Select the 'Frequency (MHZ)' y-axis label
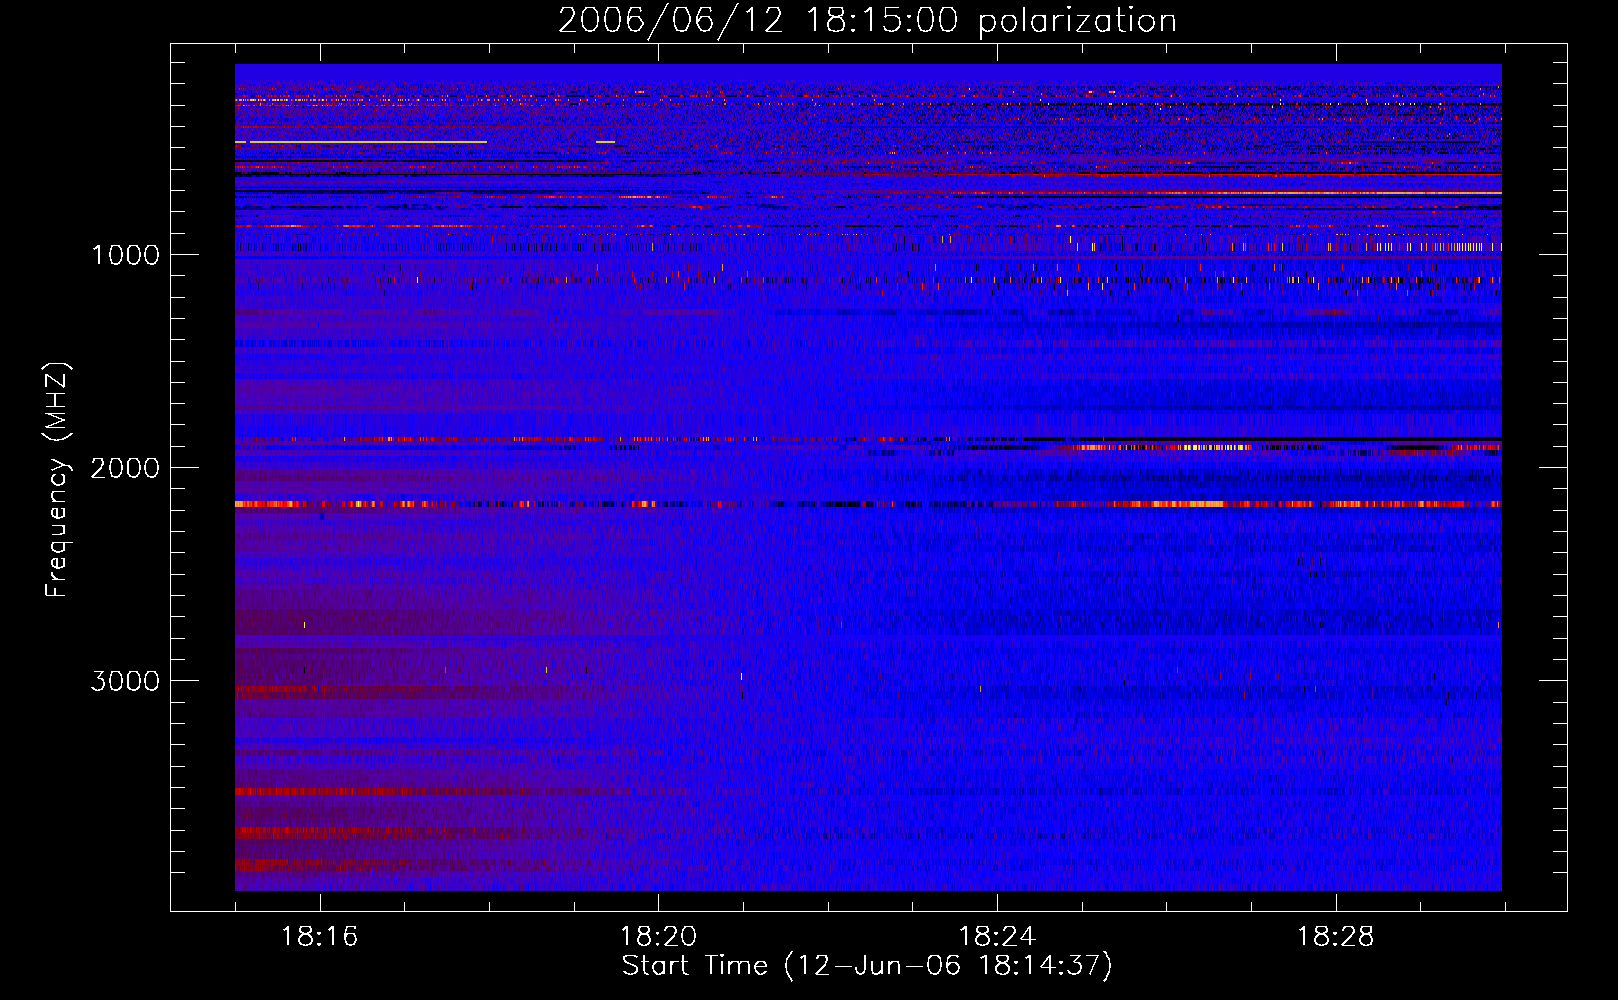The width and height of the screenshot is (1618, 1000). point(57,481)
